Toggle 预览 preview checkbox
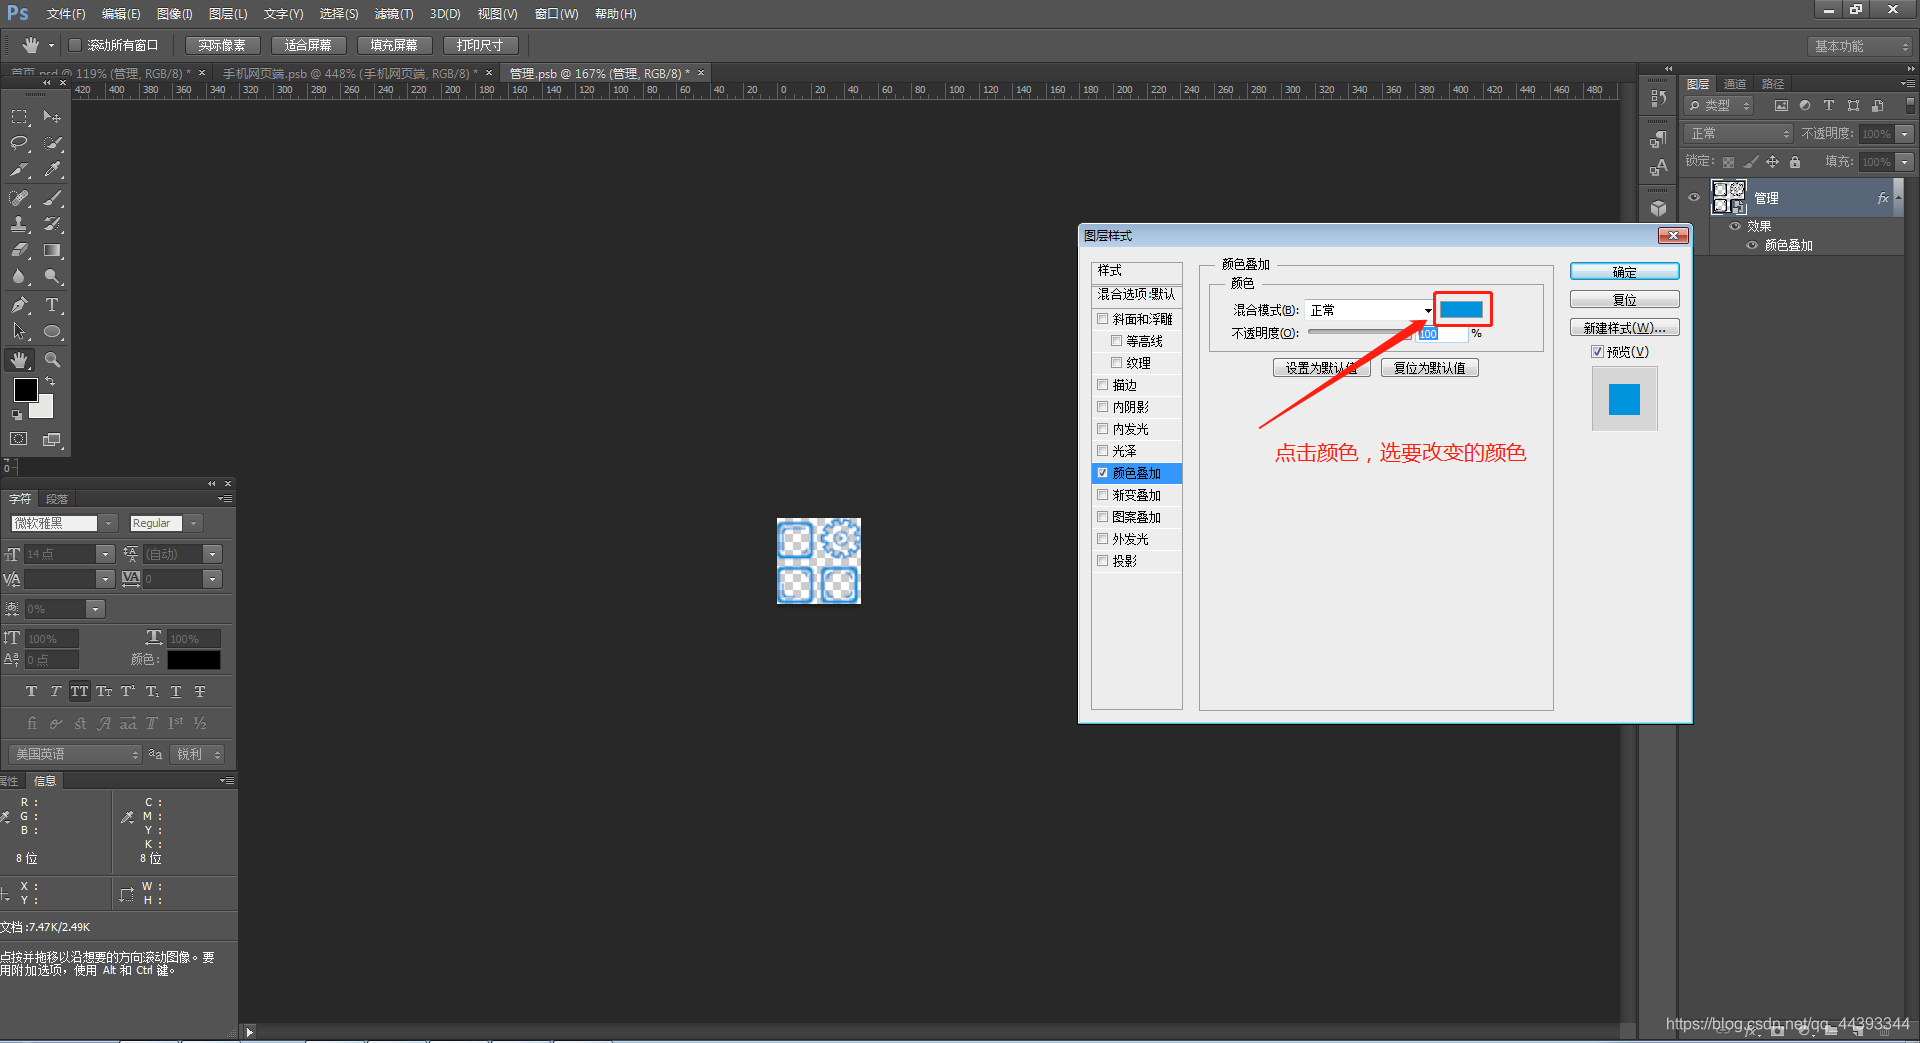 [x=1597, y=352]
